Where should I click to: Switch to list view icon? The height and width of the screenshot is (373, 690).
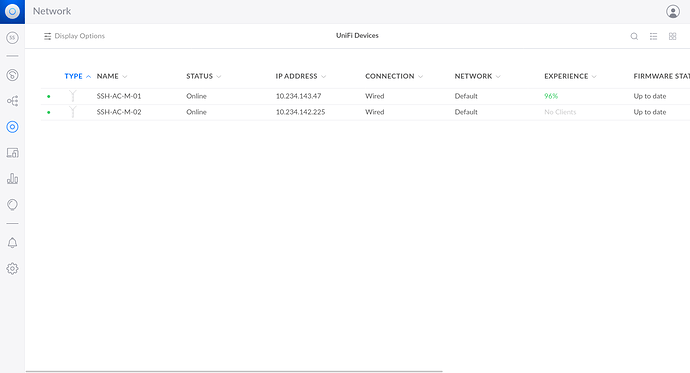pyautogui.click(x=653, y=37)
